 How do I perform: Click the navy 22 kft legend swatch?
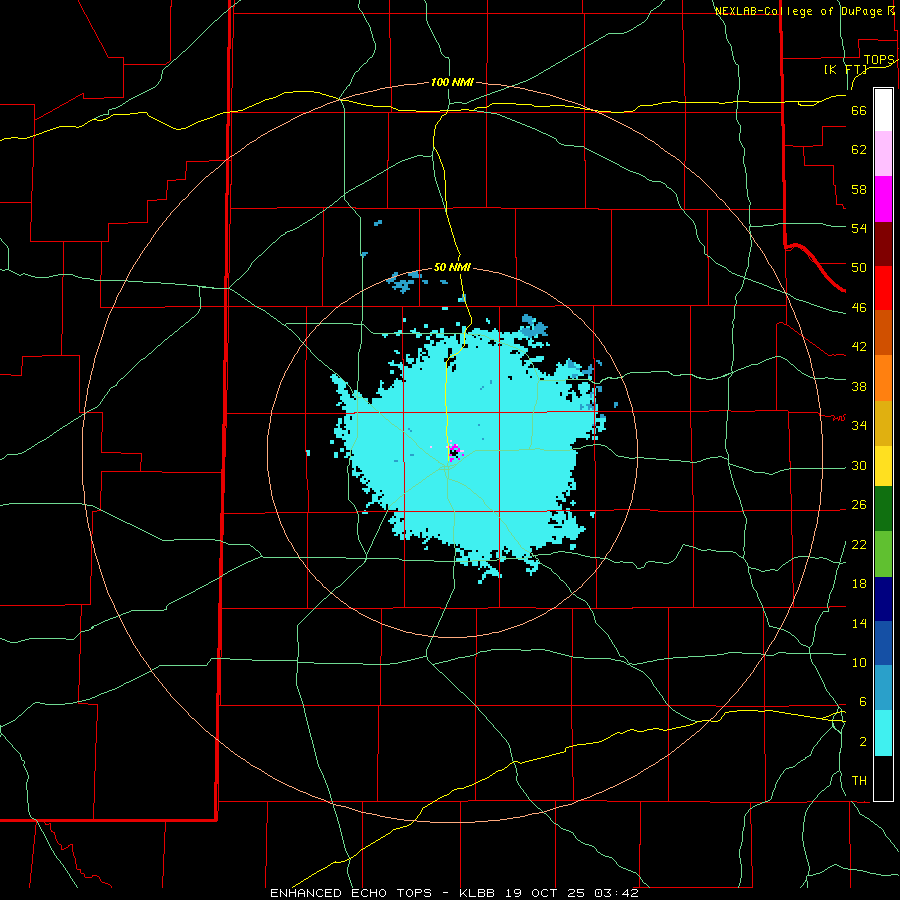pyautogui.click(x=883, y=599)
